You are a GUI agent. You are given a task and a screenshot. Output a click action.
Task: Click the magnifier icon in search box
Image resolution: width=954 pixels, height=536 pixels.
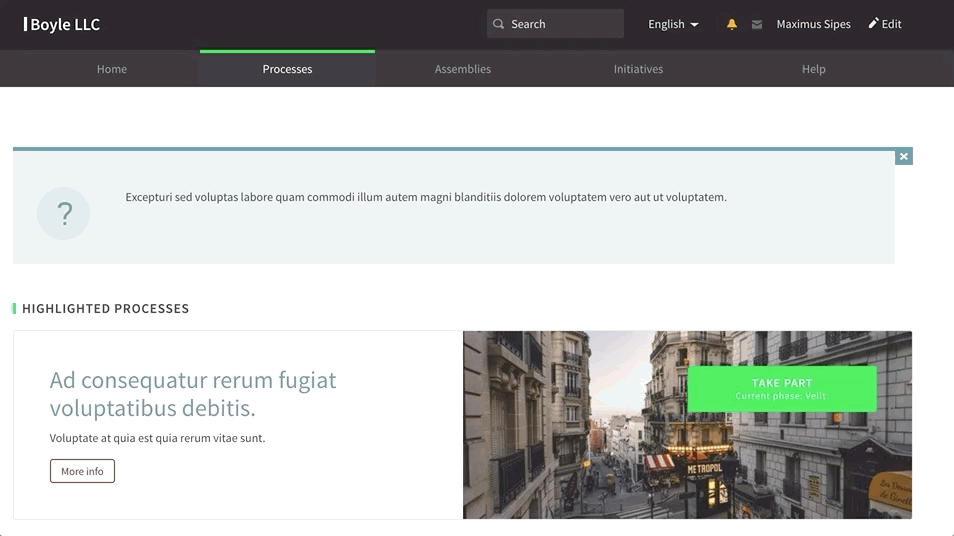[499, 24]
